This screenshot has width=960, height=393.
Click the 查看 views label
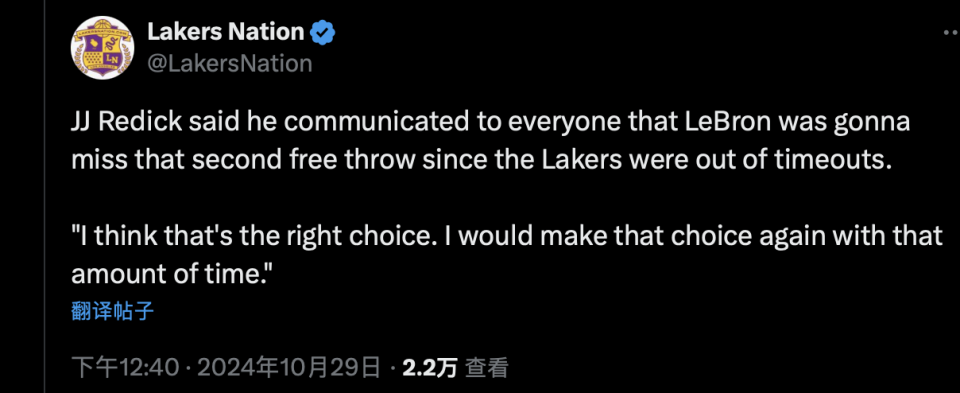coord(487,367)
